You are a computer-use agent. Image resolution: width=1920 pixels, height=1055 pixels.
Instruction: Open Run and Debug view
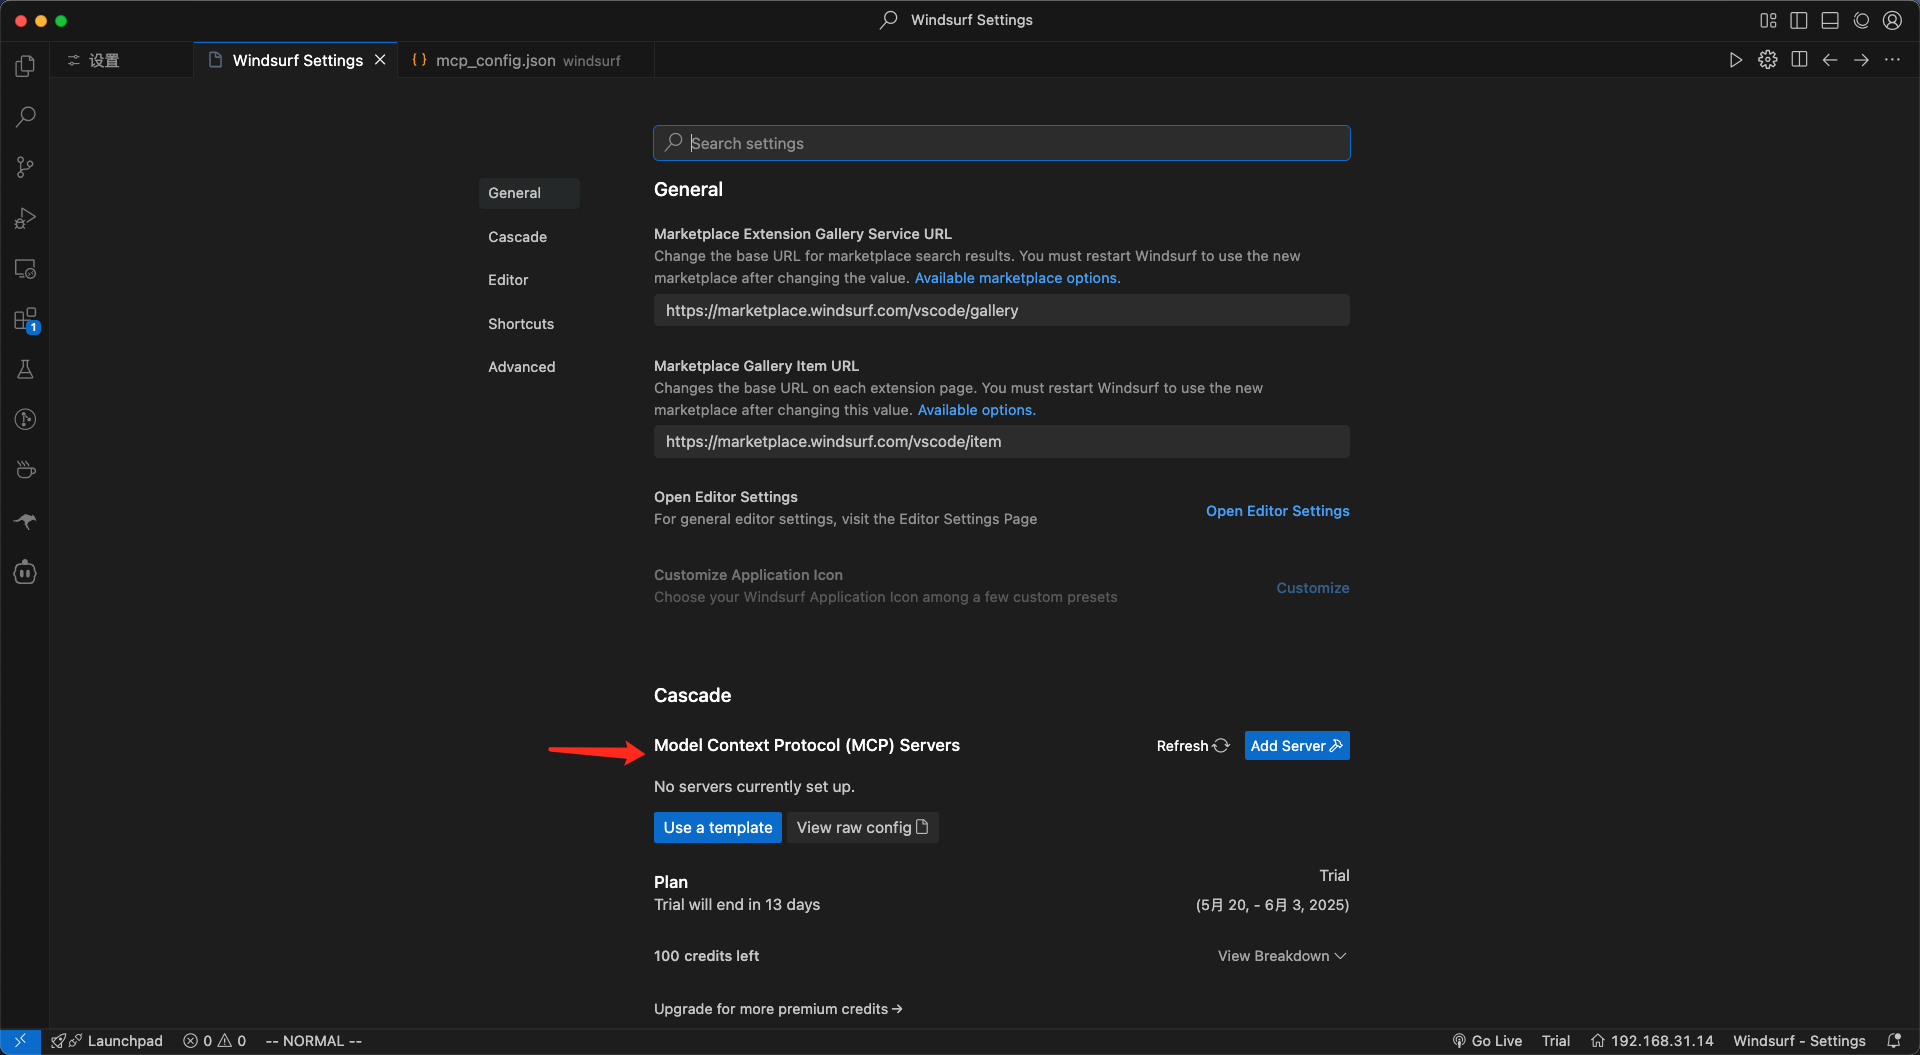click(25, 218)
